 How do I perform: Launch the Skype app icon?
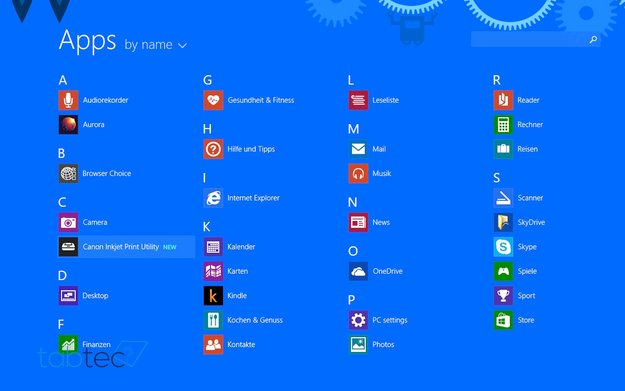pos(503,247)
